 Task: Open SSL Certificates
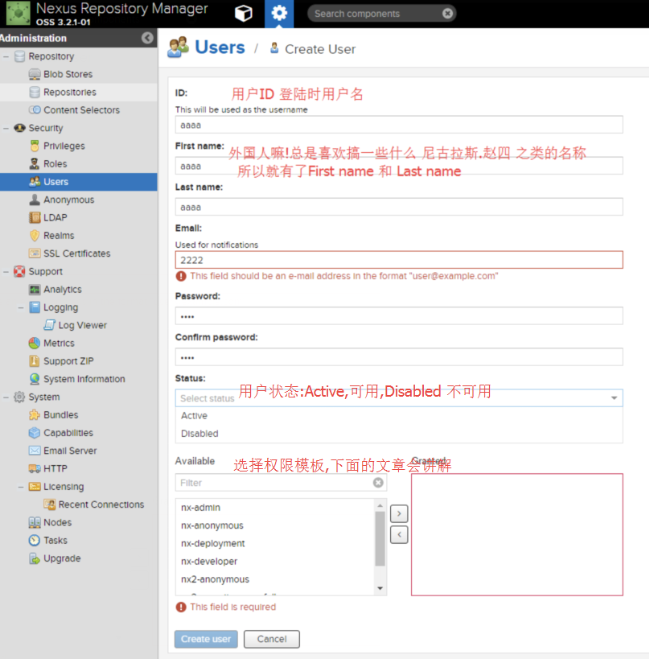(77, 253)
